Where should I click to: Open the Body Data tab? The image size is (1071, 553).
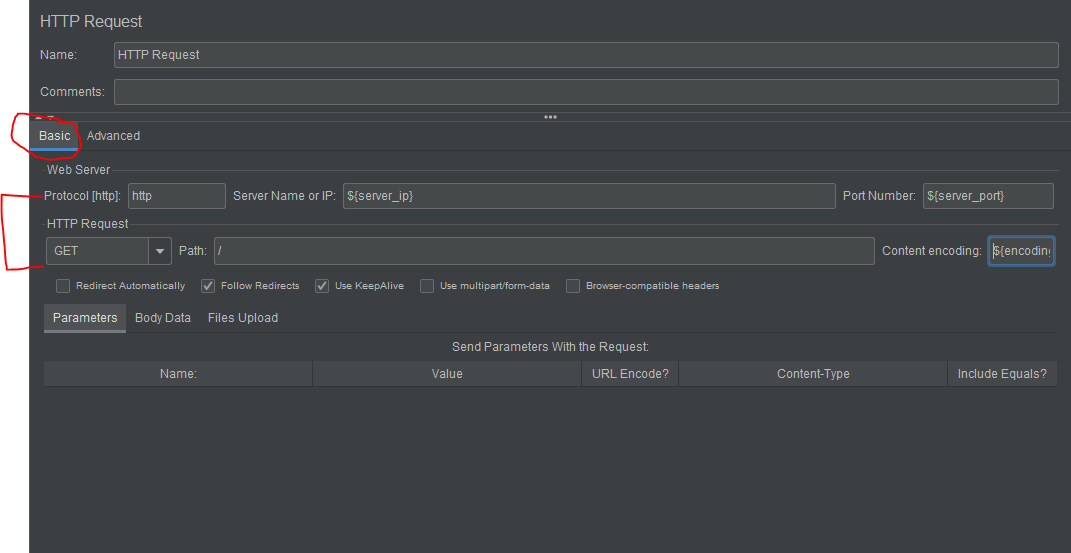click(163, 318)
